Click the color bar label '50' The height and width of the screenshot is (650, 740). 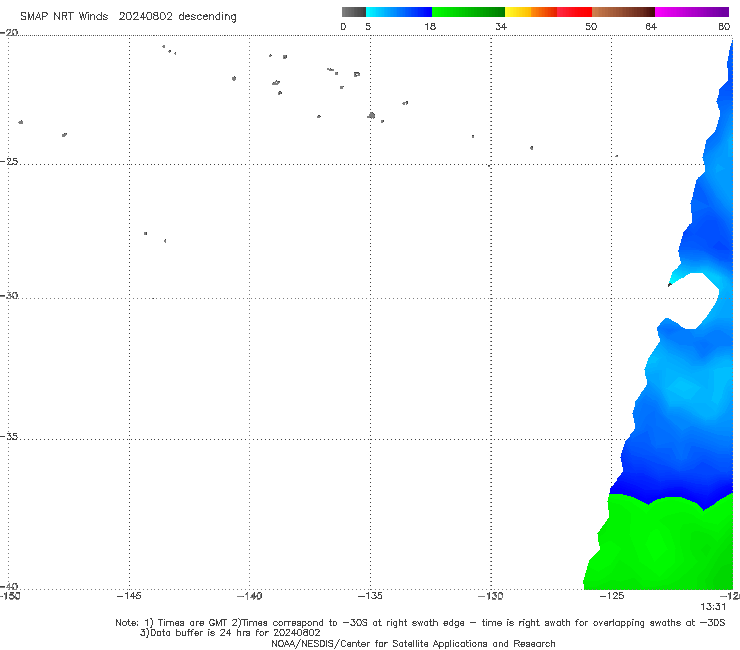(x=591, y=26)
